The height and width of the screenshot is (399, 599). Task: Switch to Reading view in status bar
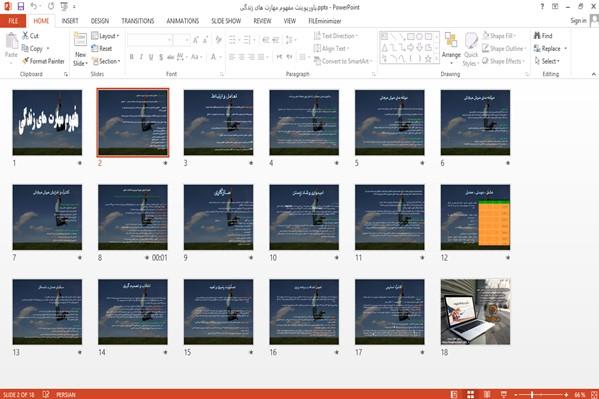[x=487, y=394]
